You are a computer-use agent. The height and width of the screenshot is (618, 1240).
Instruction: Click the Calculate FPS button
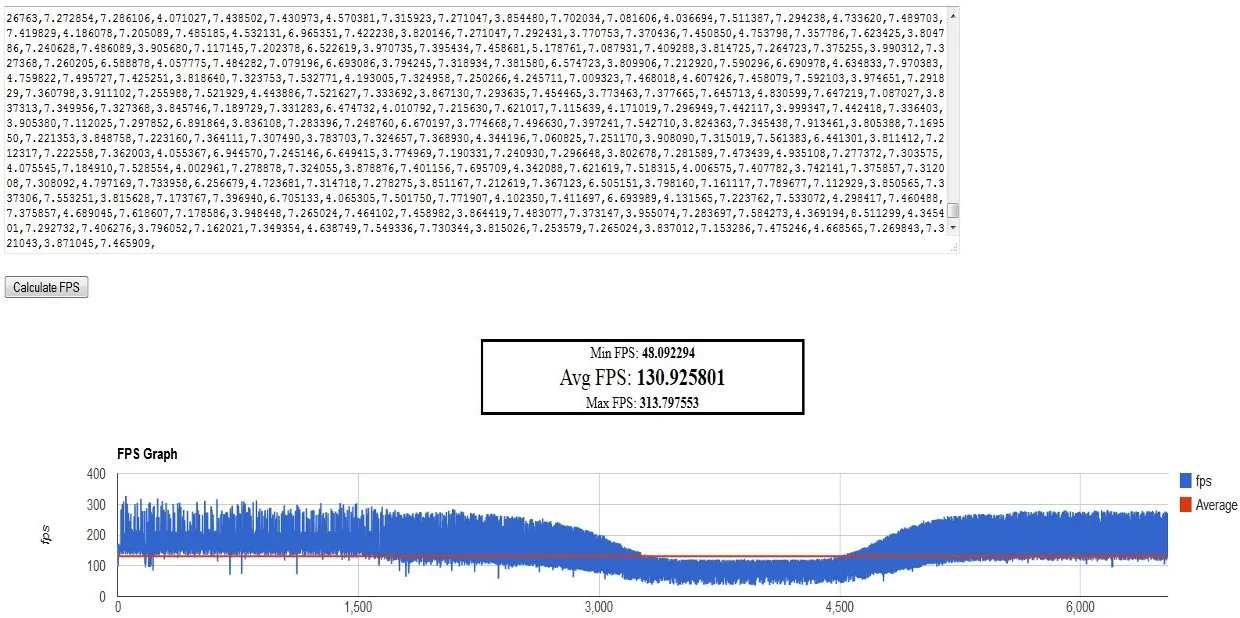47,288
